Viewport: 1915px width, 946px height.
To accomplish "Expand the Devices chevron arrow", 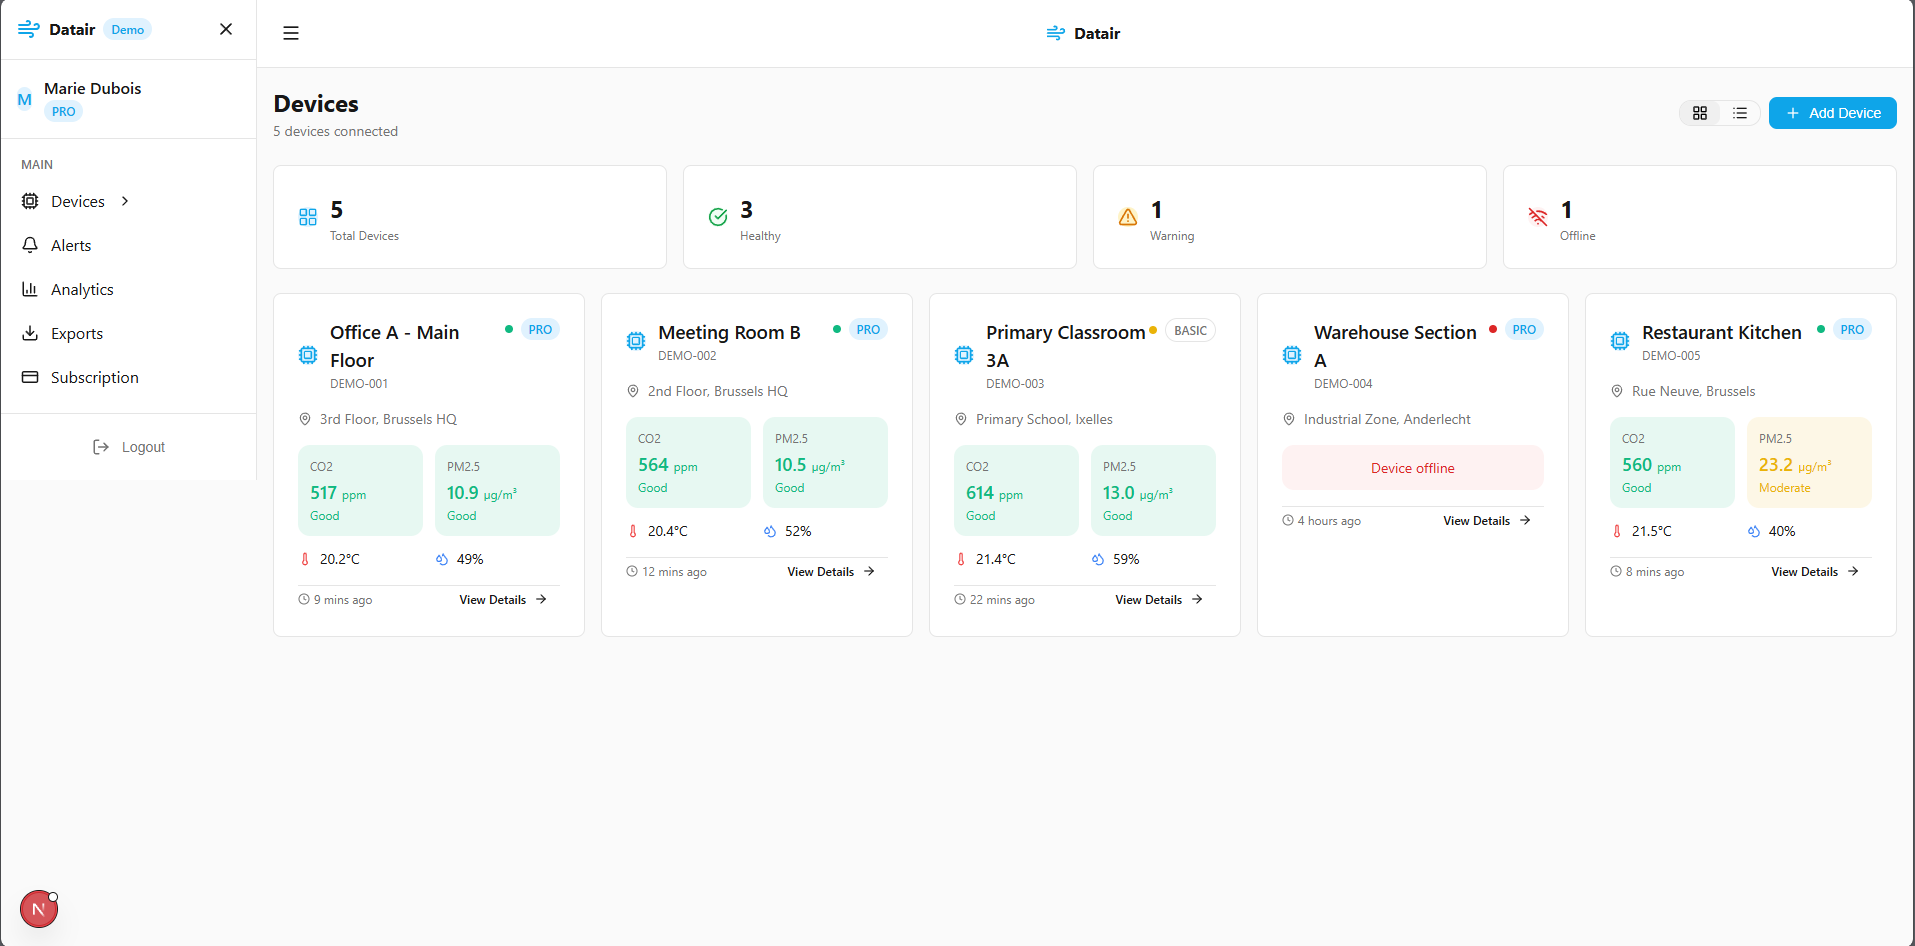I will [125, 201].
